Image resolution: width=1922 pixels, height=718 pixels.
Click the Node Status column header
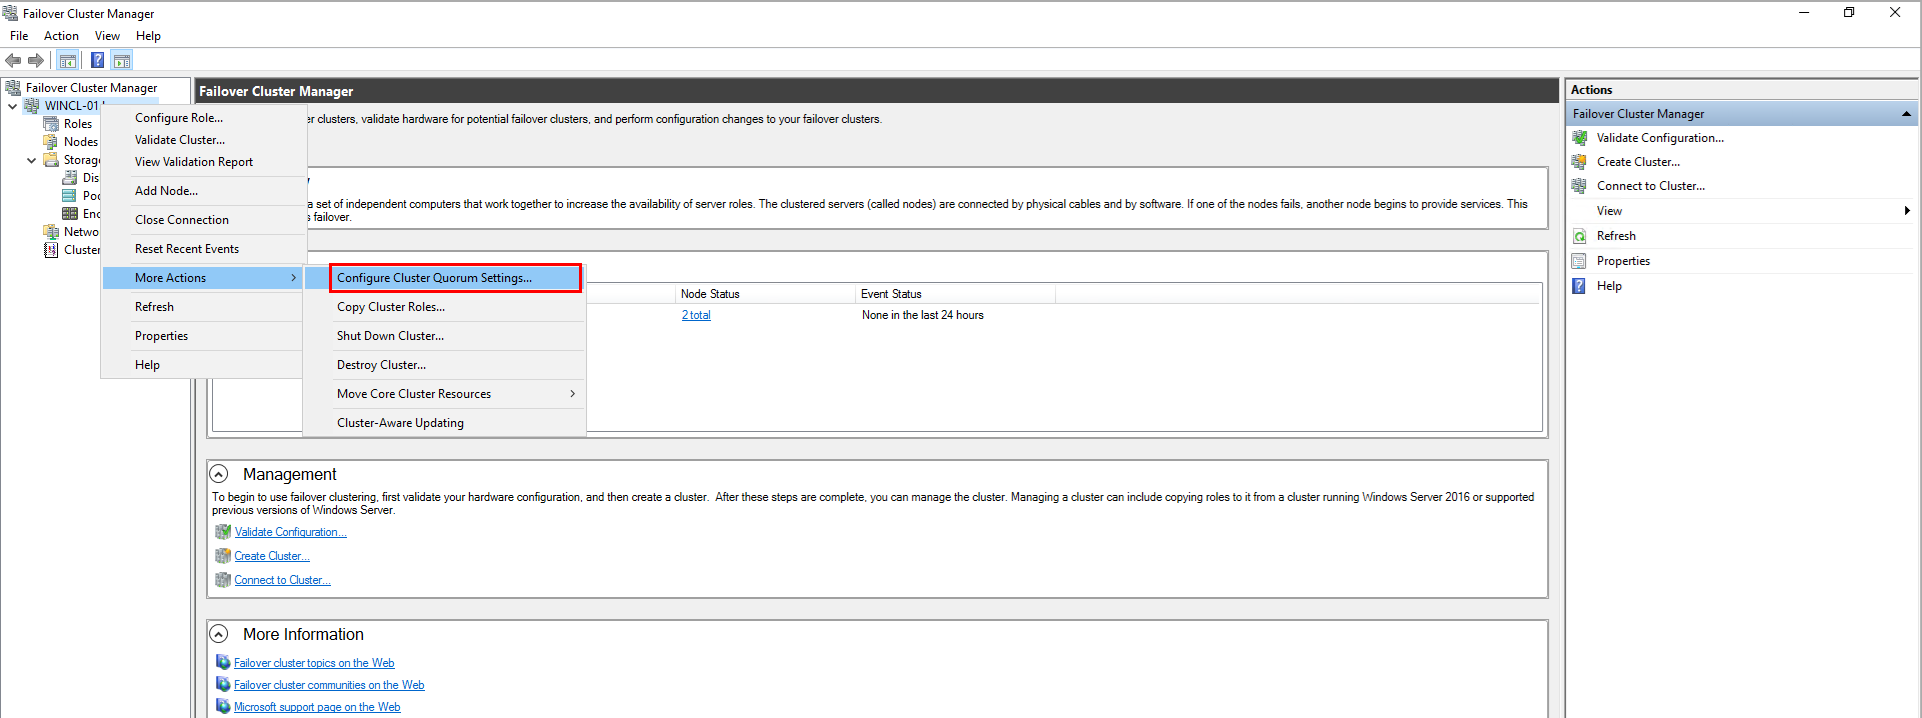click(x=766, y=294)
